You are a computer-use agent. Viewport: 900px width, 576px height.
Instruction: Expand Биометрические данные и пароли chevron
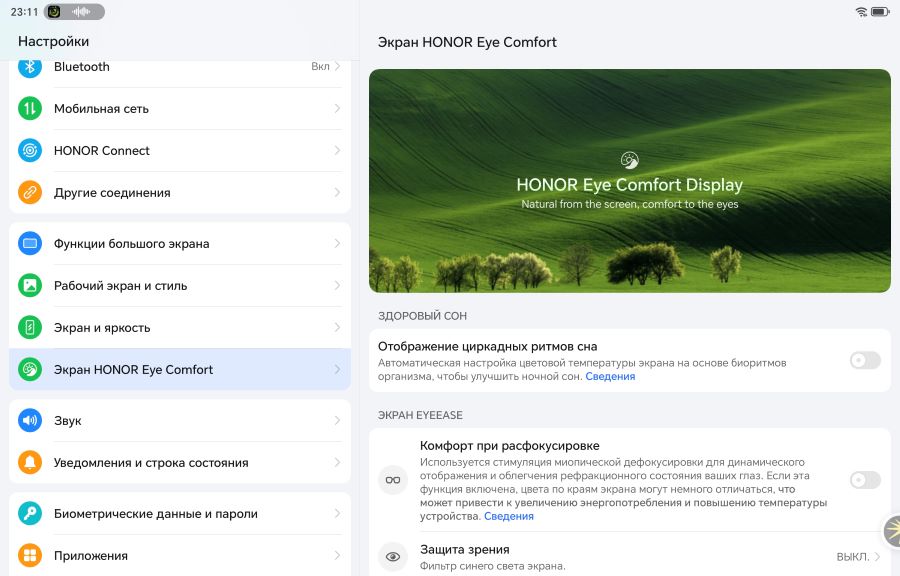point(338,513)
